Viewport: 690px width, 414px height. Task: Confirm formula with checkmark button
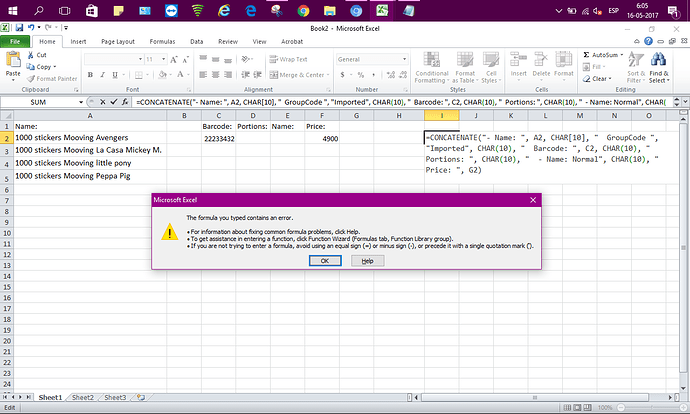pos(114,102)
